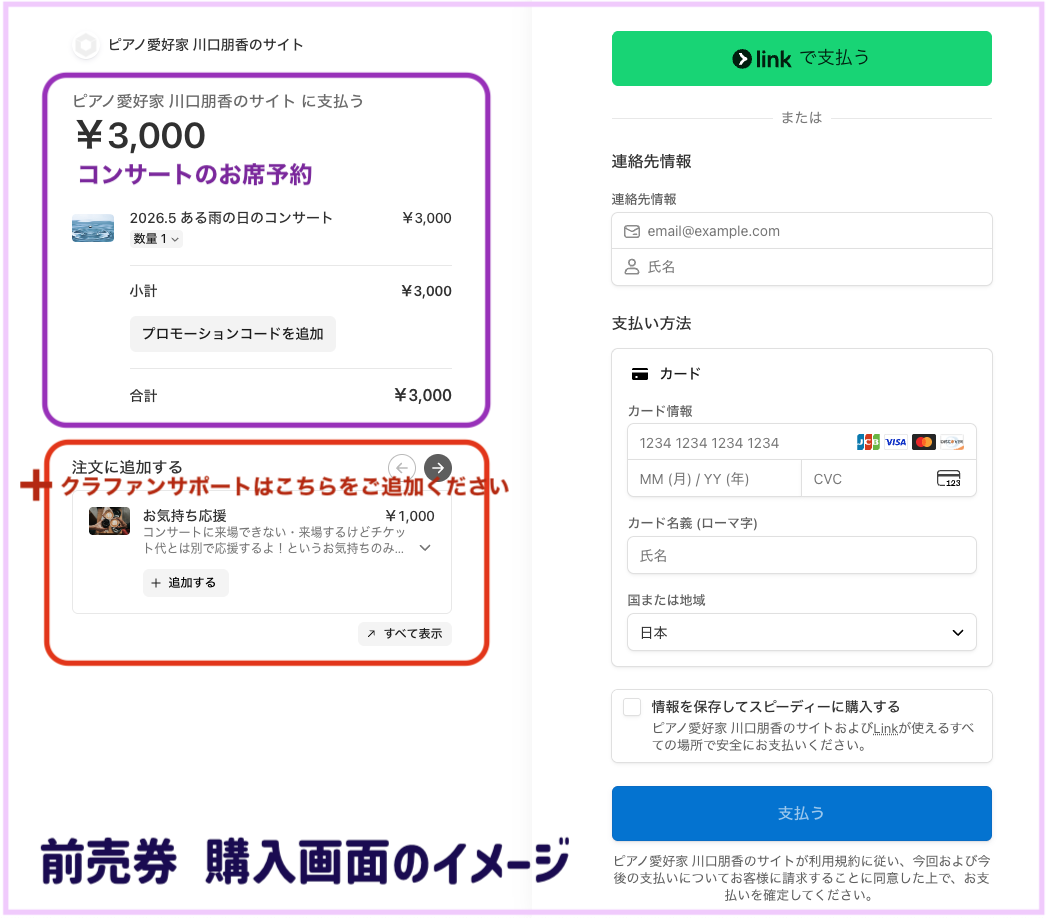Click the お気持ち応援 product thumbnail
The image size is (1046, 918).
pos(109,521)
